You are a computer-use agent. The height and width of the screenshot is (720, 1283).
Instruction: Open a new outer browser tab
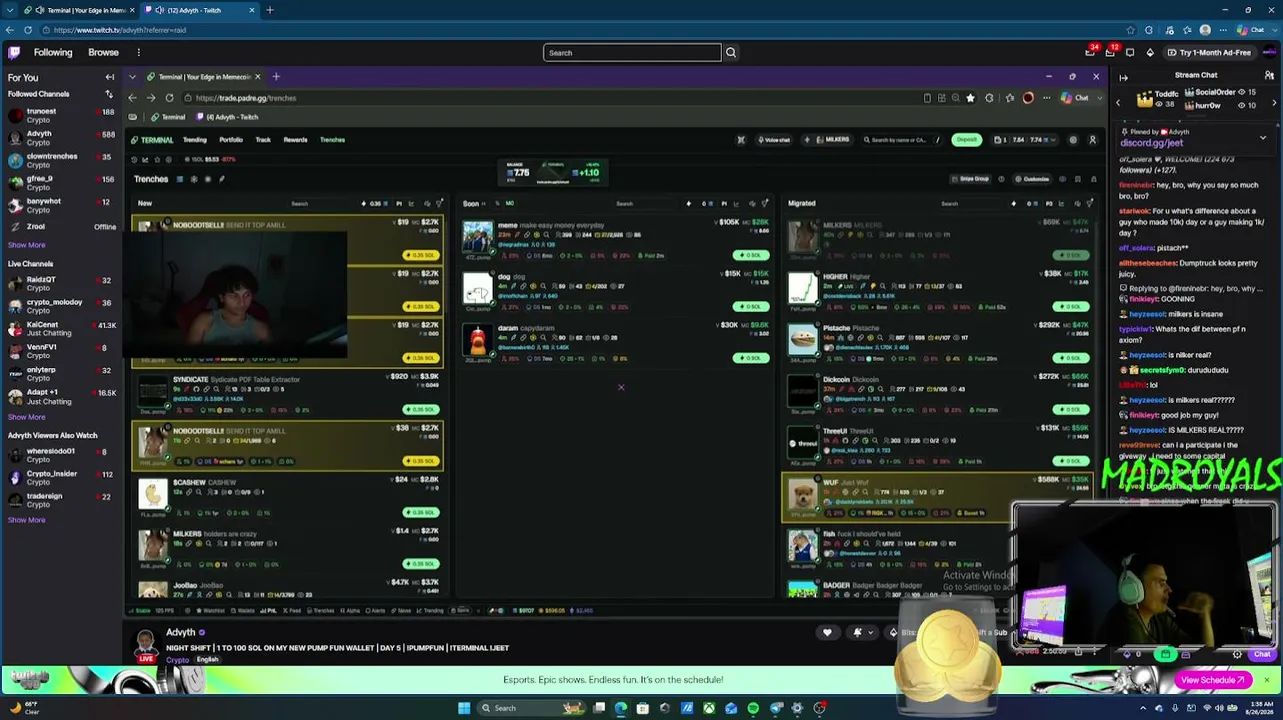tap(270, 10)
